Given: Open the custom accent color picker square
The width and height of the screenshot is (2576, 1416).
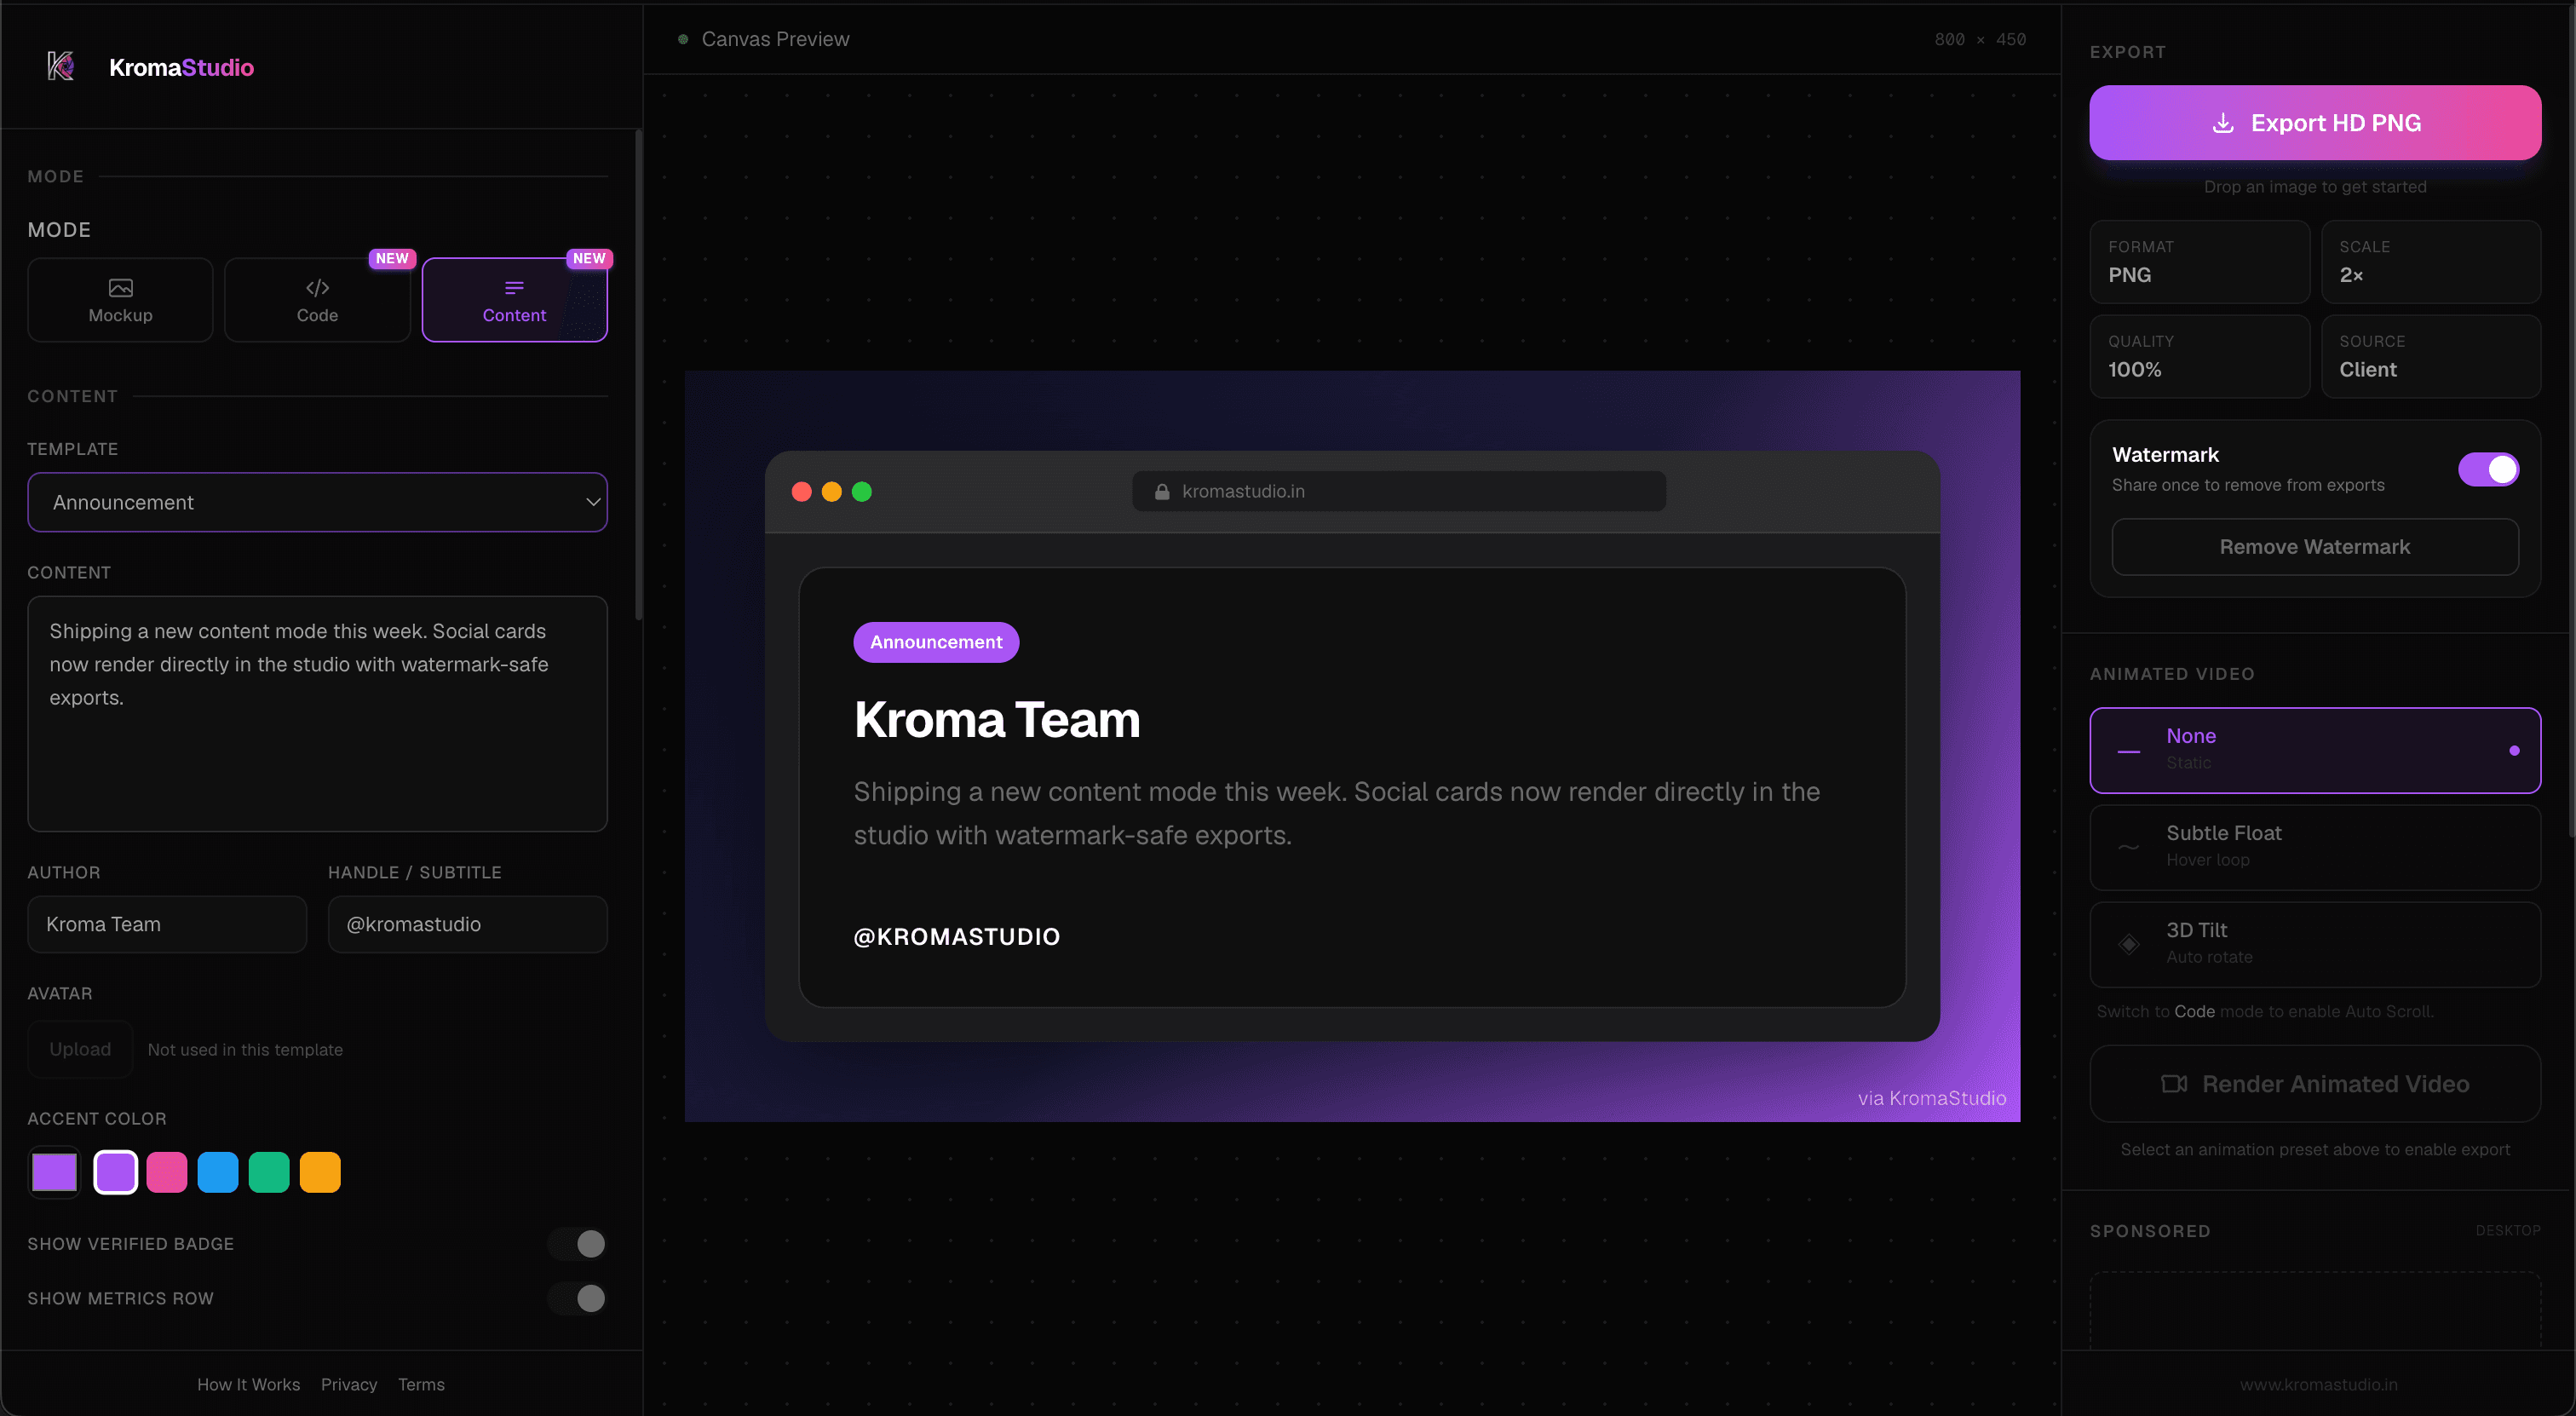Looking at the screenshot, I should tap(54, 1172).
